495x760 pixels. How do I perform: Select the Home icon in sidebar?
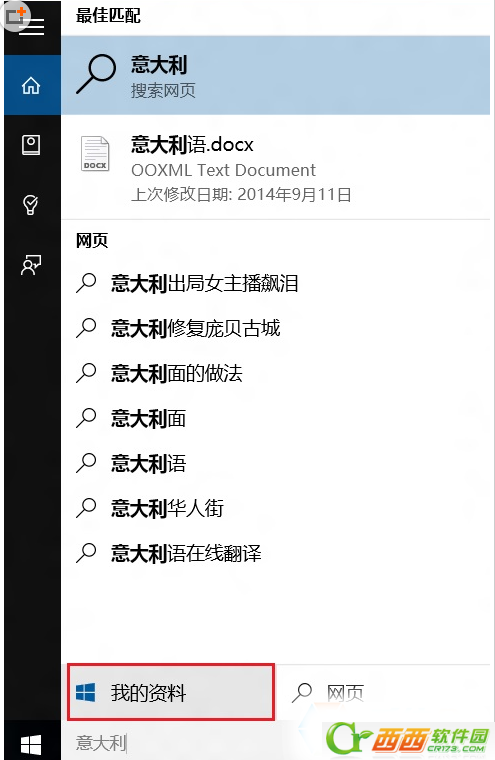[x=31, y=86]
